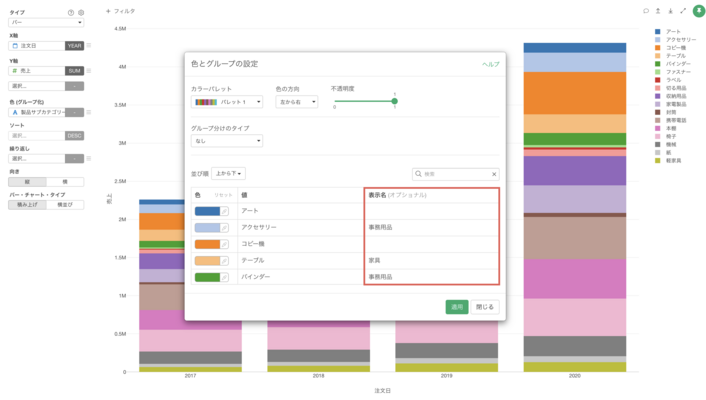The height and width of the screenshot is (400, 706).
Task: Click the download icon in top toolbar
Action: point(670,11)
